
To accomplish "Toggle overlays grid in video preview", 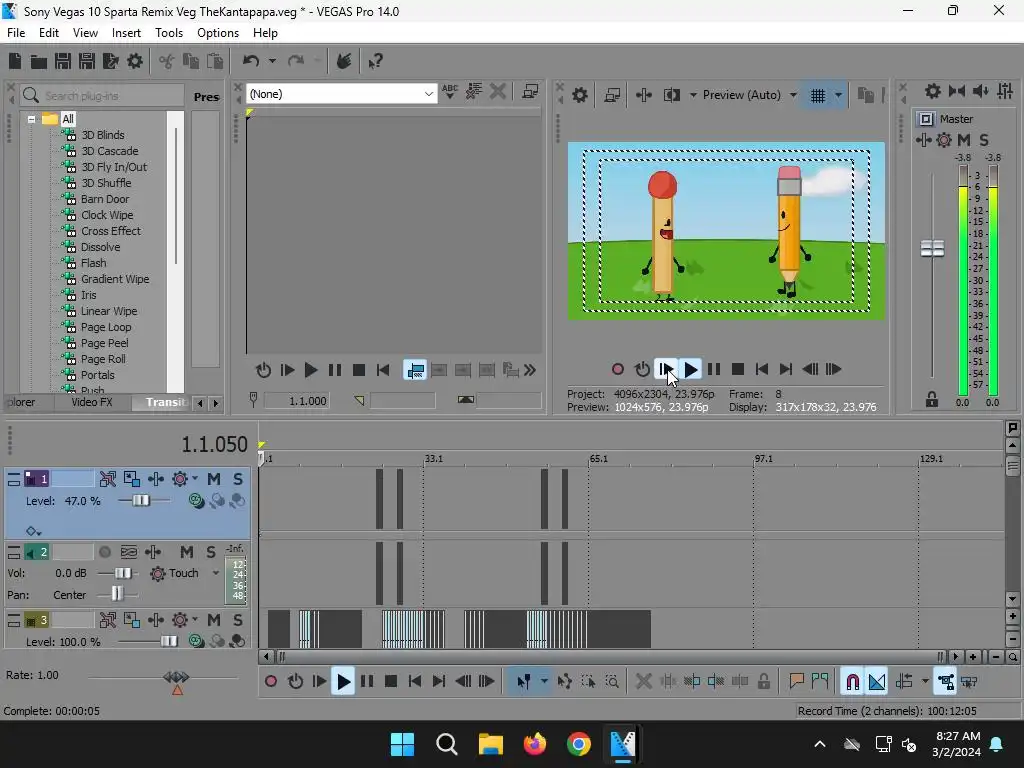I will pos(818,95).
